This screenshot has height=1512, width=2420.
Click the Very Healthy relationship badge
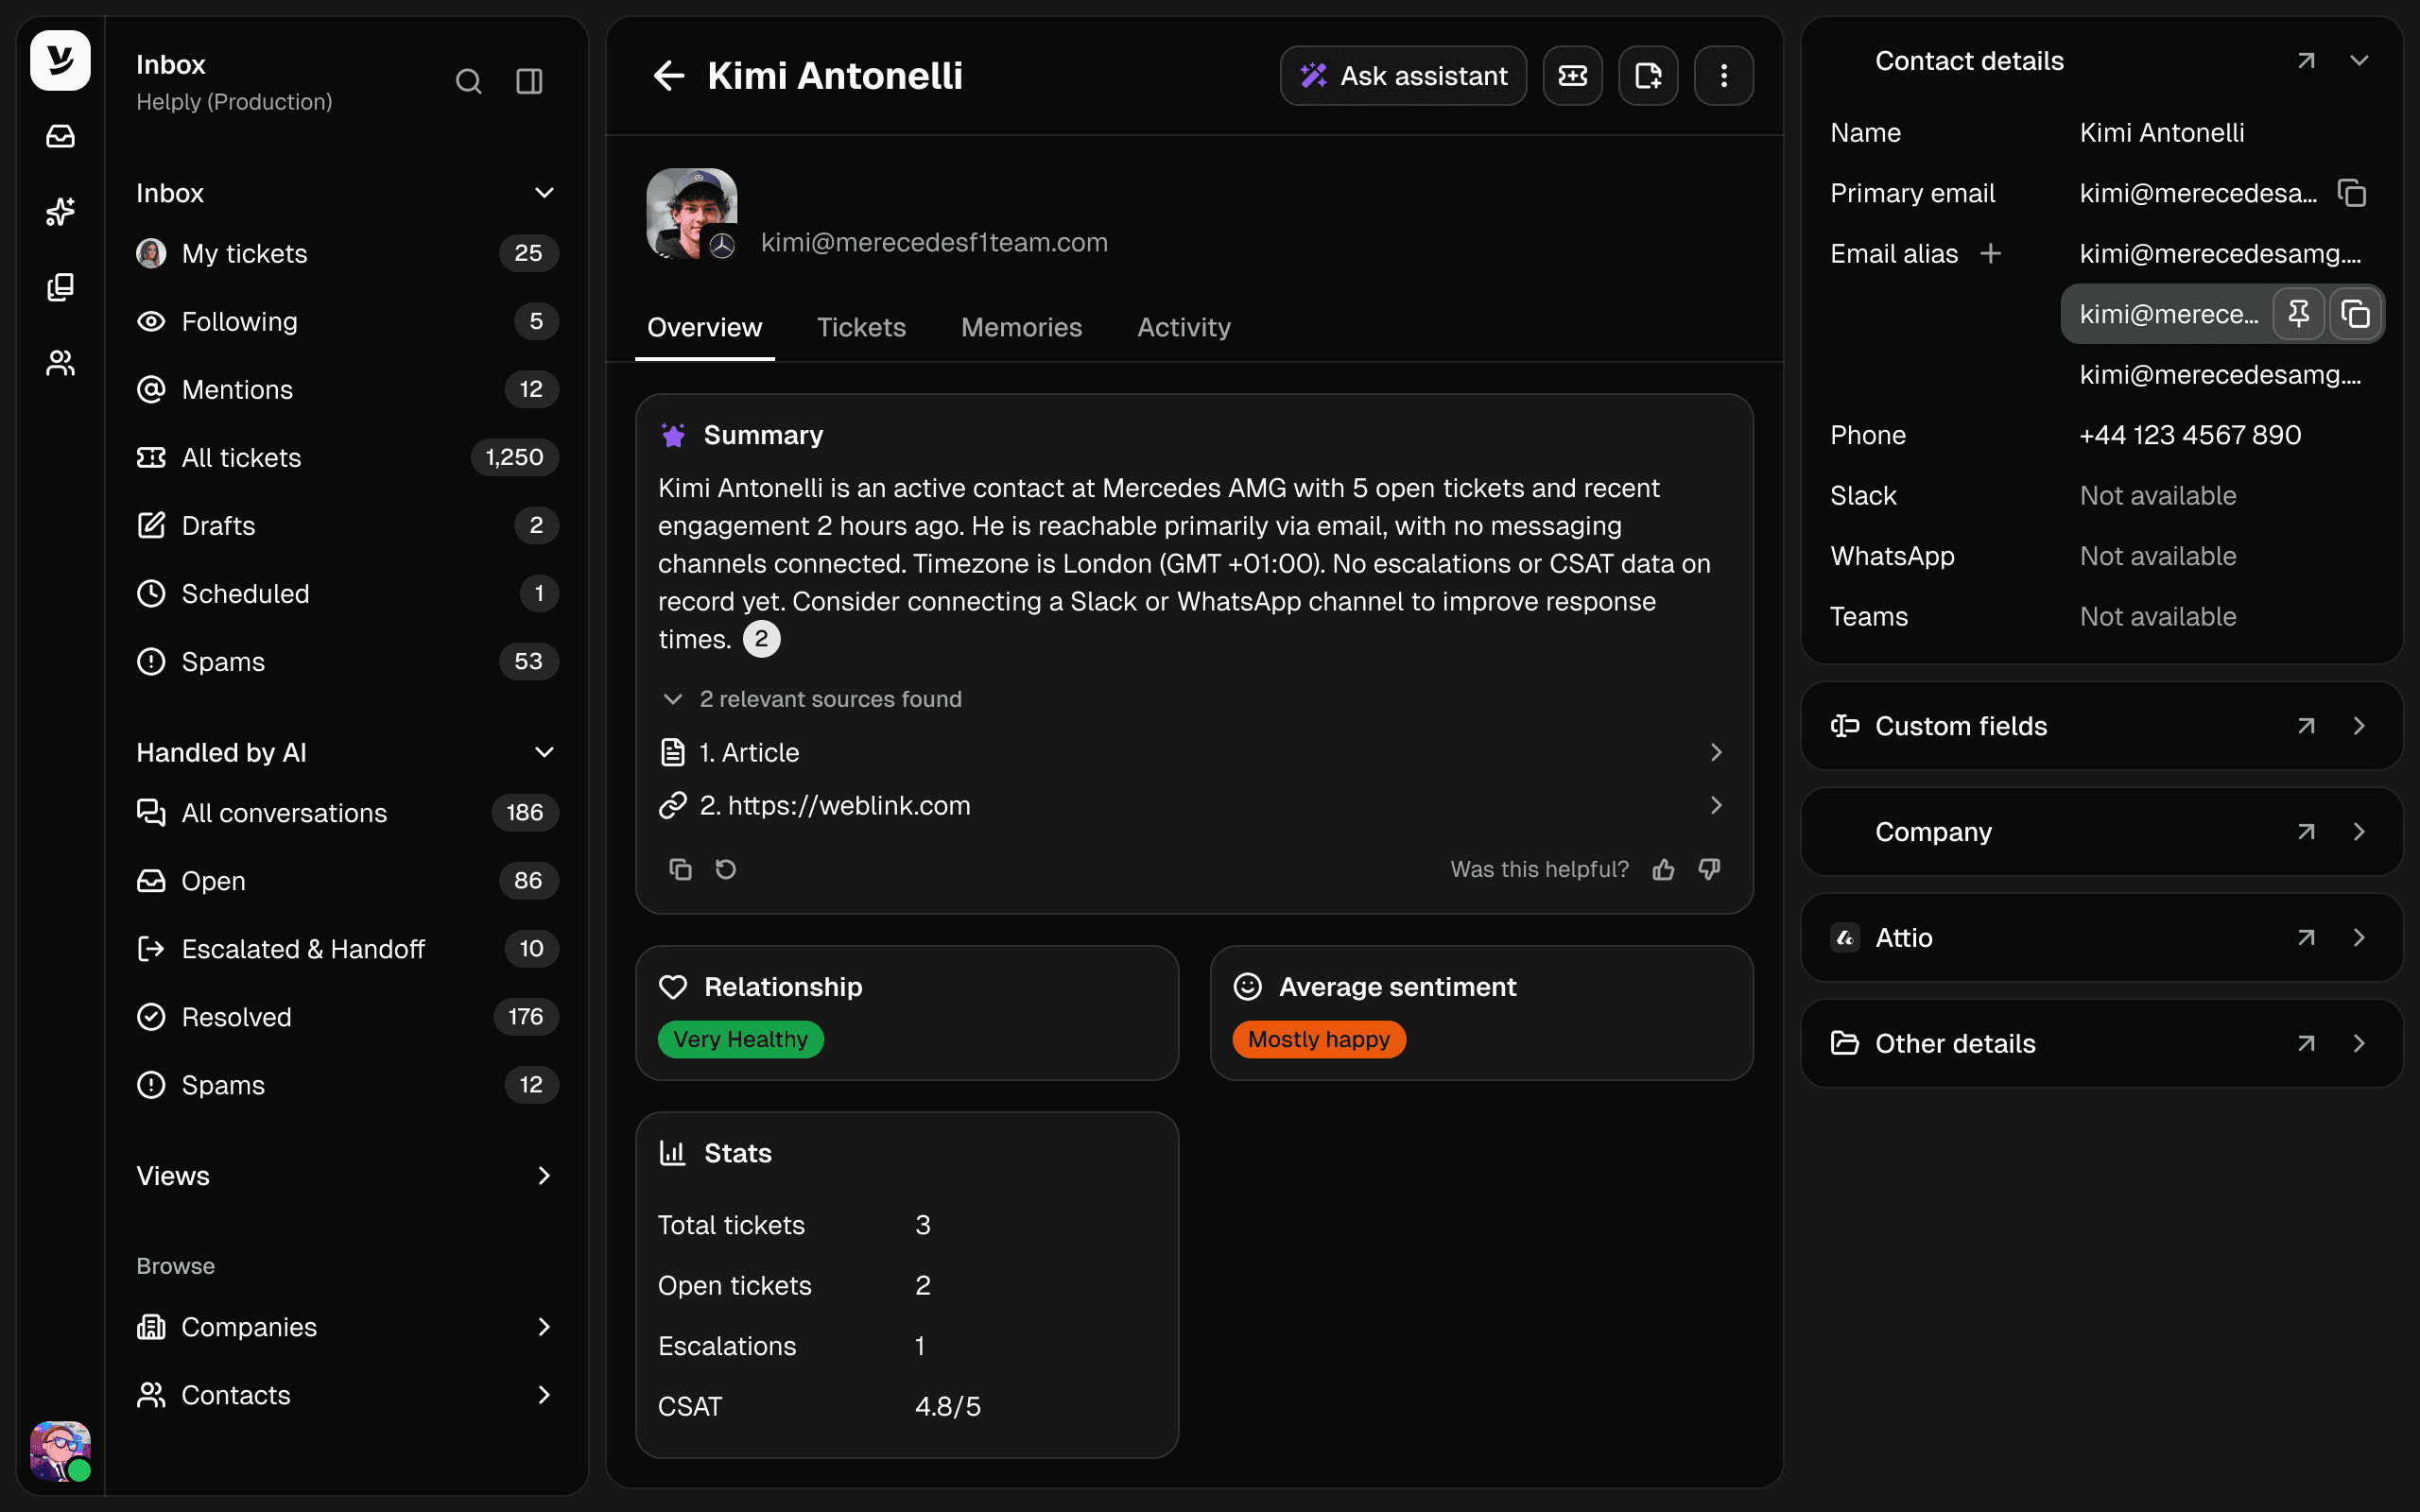pyautogui.click(x=740, y=1039)
